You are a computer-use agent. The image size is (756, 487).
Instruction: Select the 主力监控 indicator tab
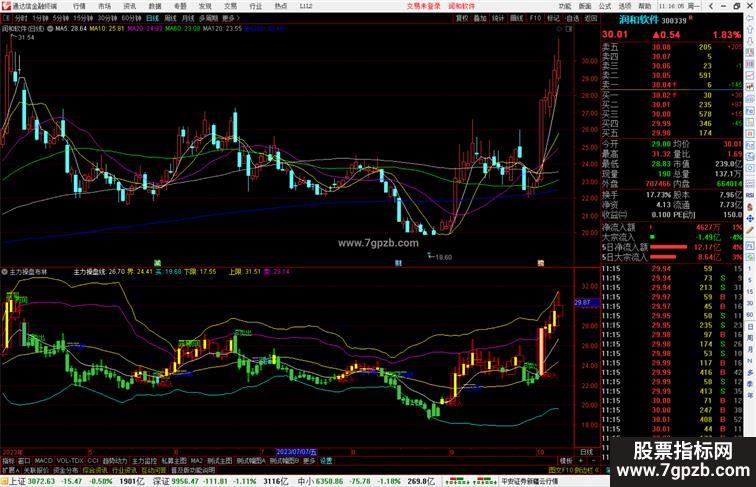144,461
